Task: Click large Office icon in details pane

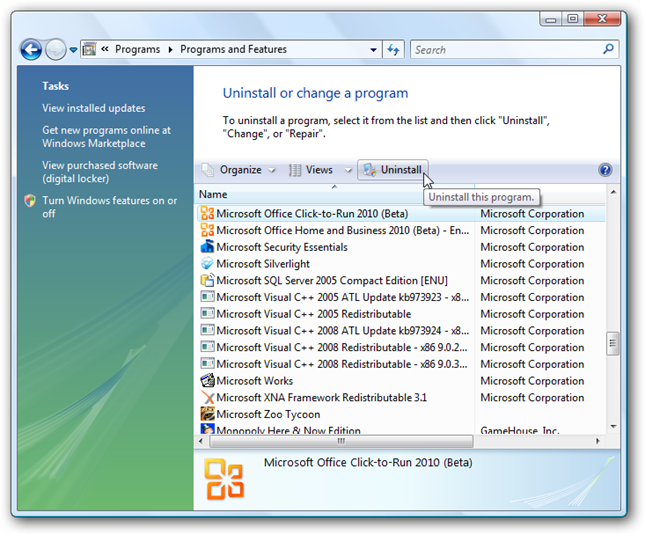Action: pos(224,479)
